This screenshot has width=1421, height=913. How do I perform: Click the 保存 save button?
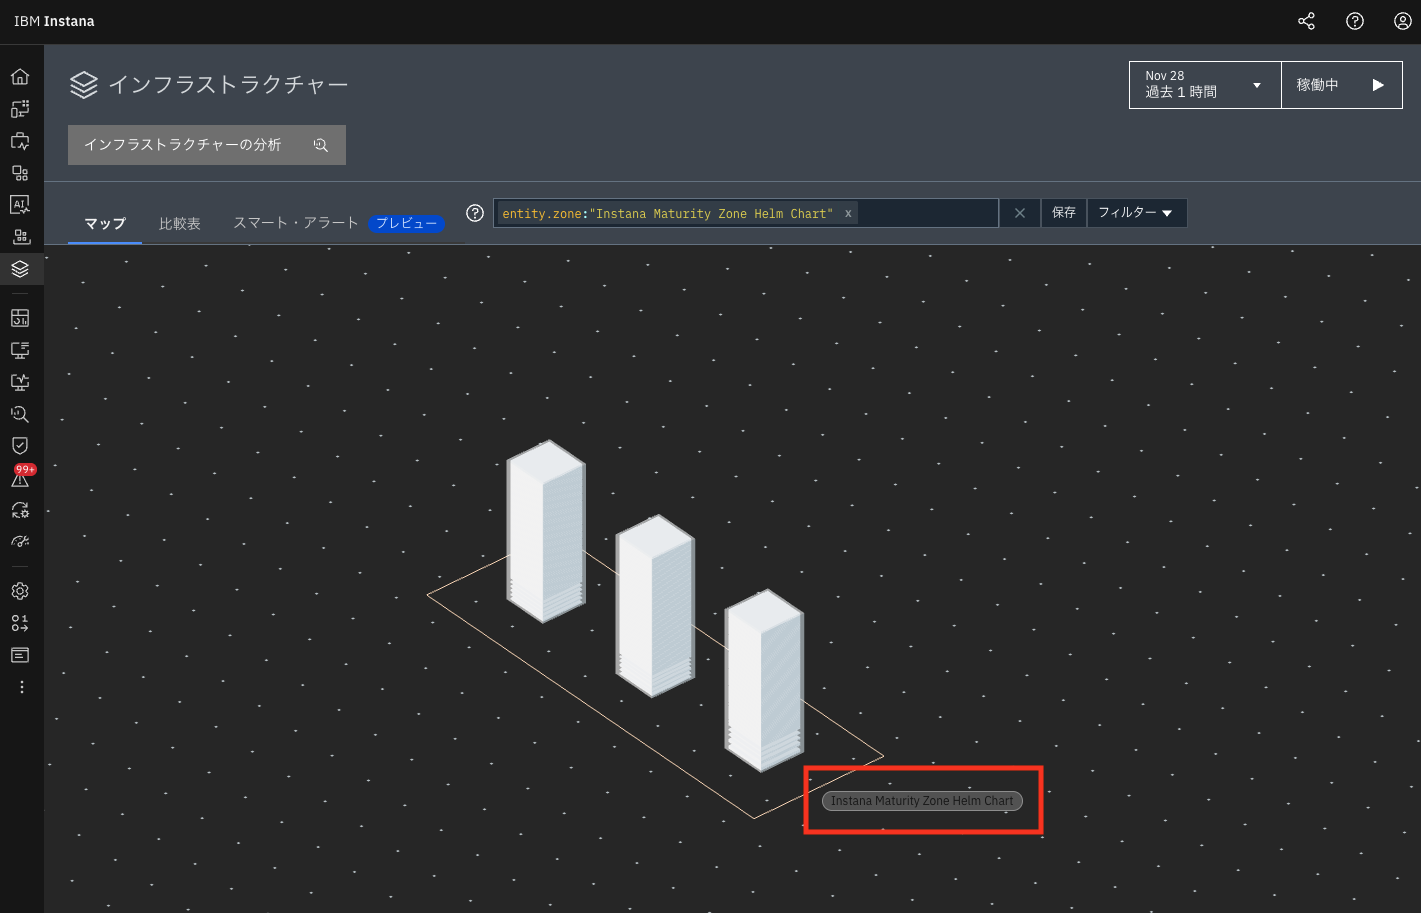pyautogui.click(x=1064, y=213)
